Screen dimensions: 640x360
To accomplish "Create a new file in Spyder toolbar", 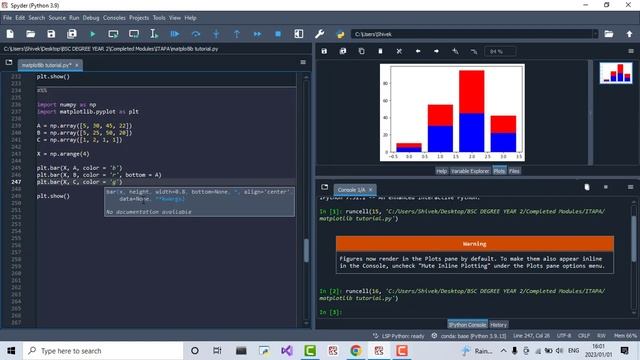I will click(x=10, y=34).
